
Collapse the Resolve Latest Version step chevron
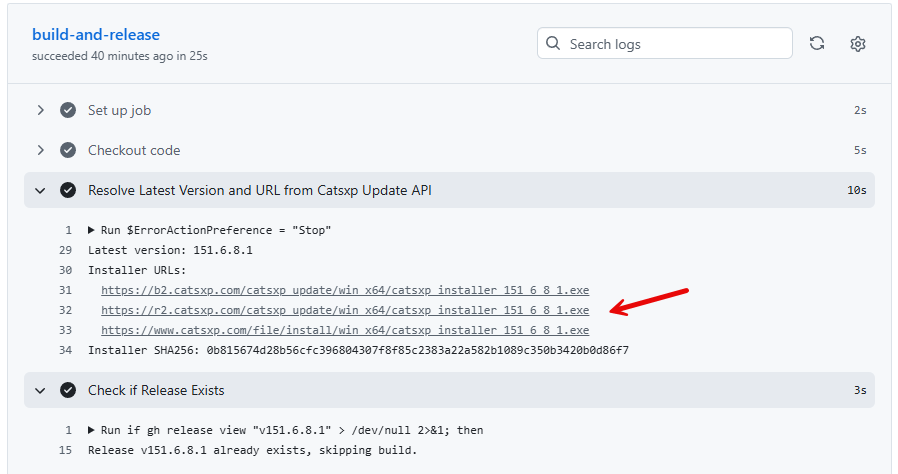pos(40,190)
